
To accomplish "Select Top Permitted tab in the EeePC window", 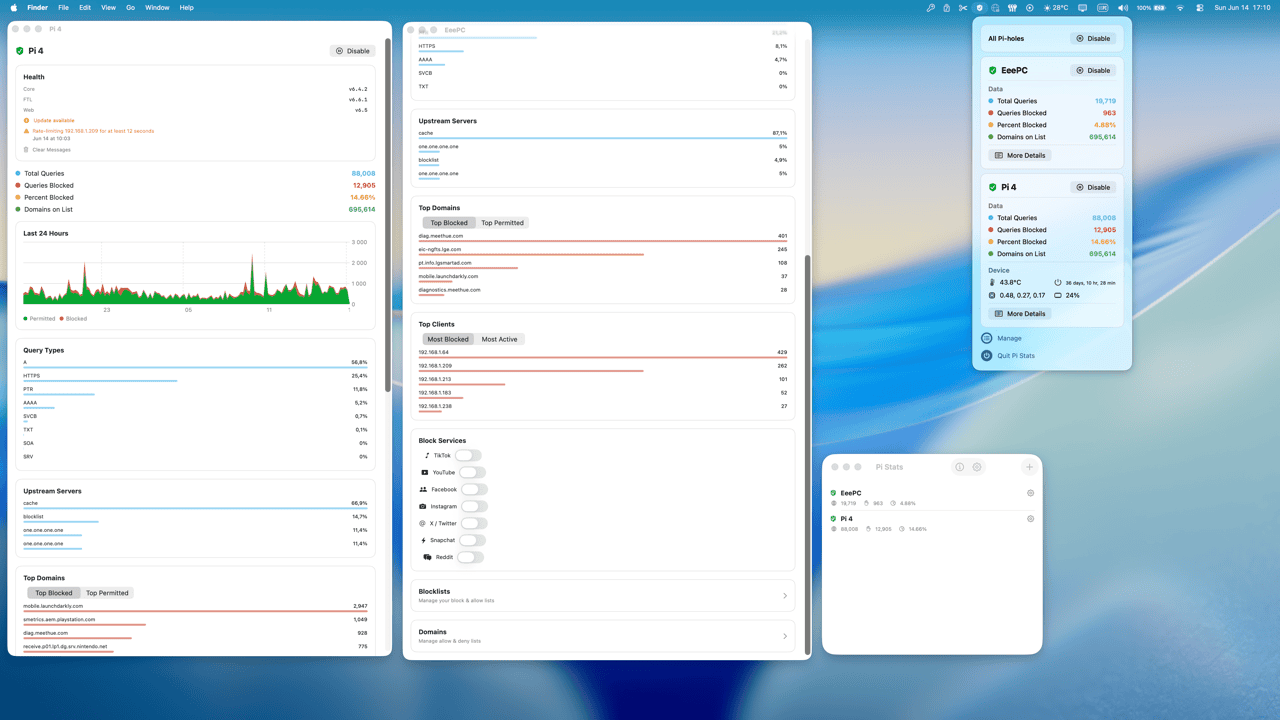I will [502, 223].
